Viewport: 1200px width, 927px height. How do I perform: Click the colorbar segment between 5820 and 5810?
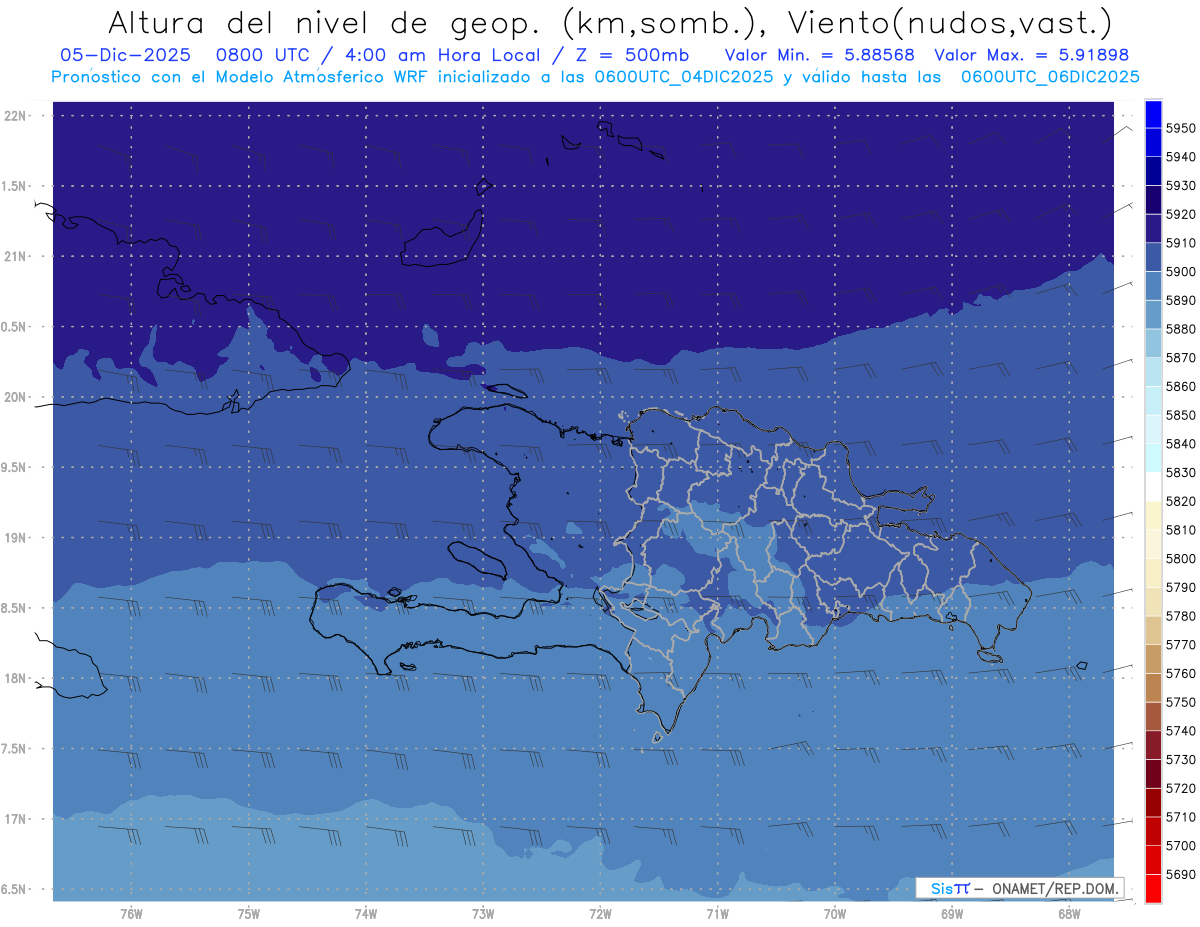1153,516
